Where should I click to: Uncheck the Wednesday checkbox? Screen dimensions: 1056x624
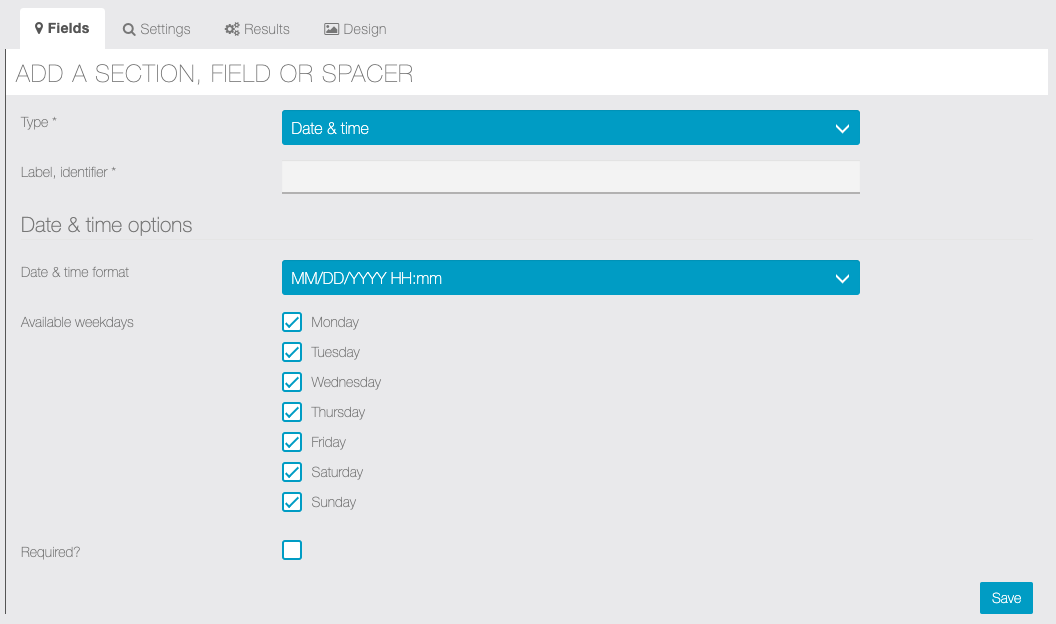(x=292, y=382)
